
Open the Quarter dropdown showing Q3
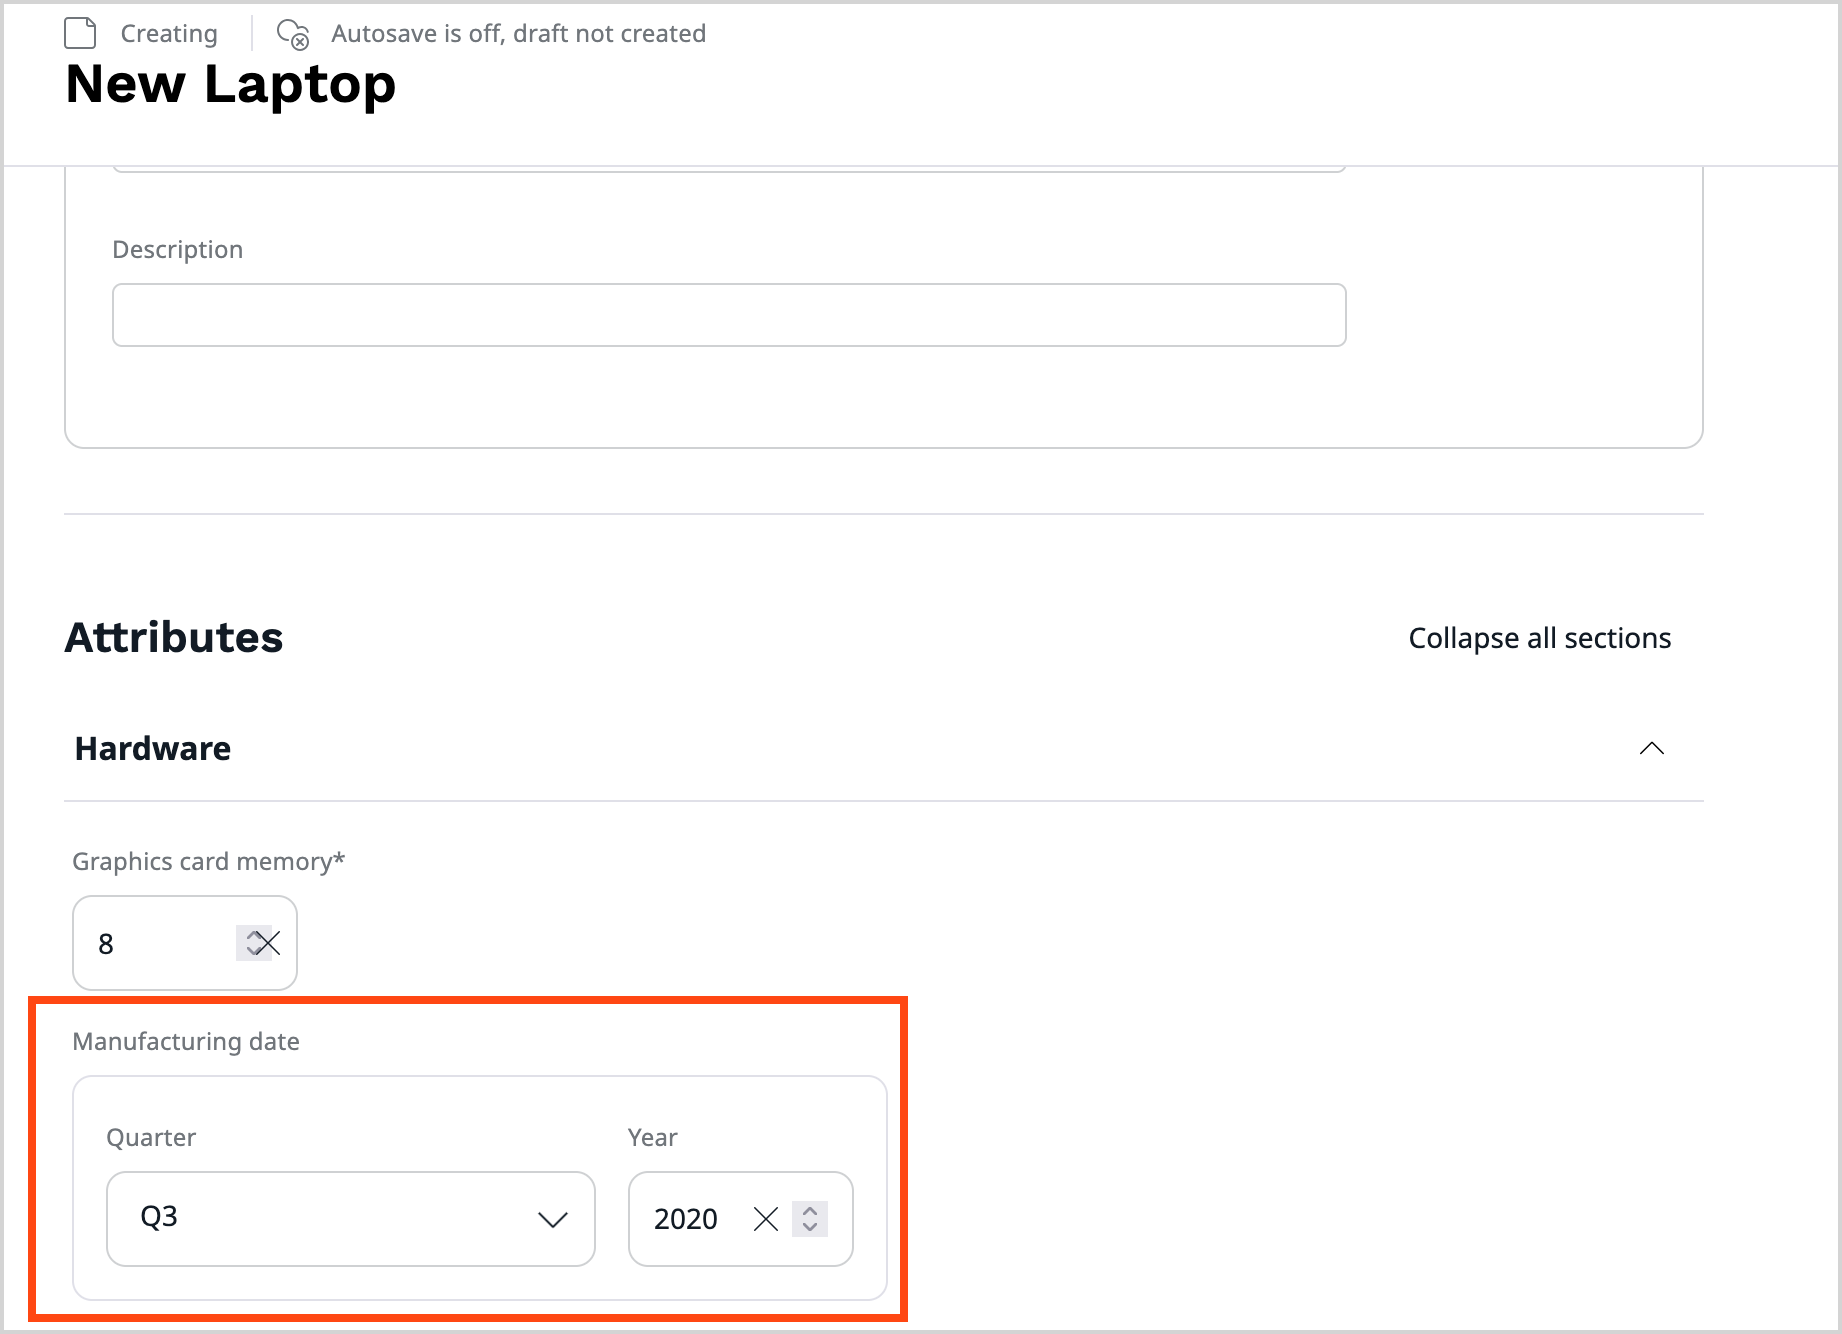350,1219
